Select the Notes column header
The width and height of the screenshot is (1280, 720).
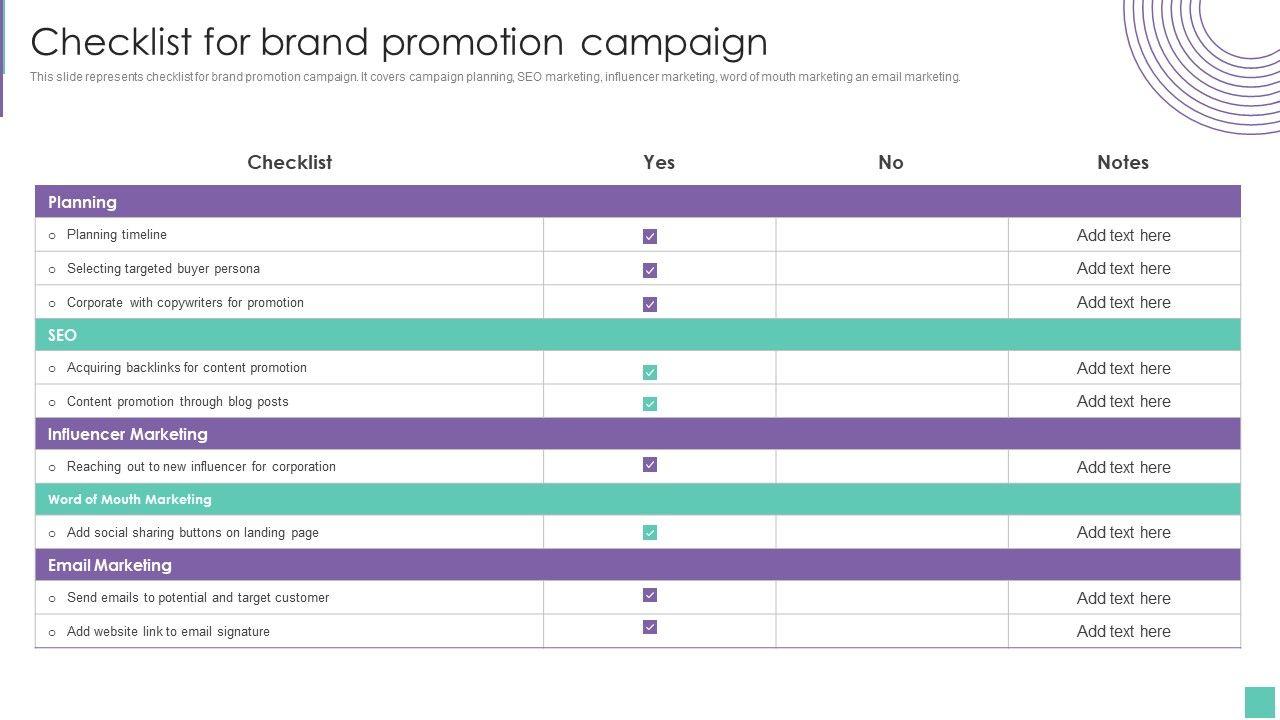1122,162
